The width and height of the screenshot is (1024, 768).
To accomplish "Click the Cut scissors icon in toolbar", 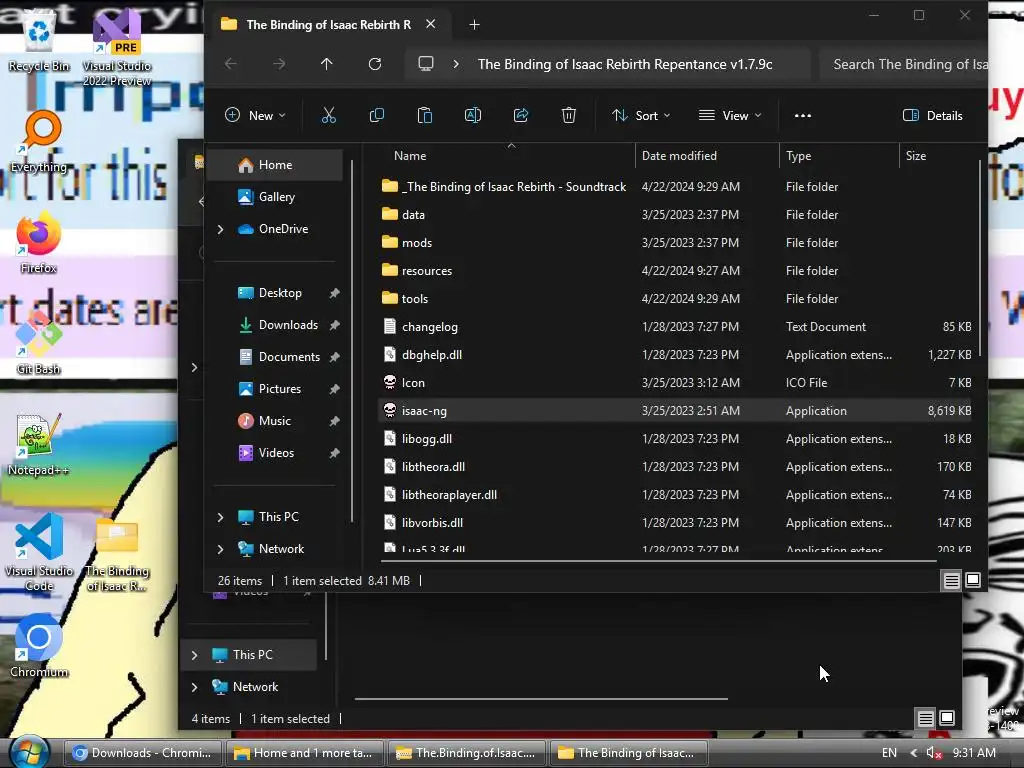I will click(328, 116).
